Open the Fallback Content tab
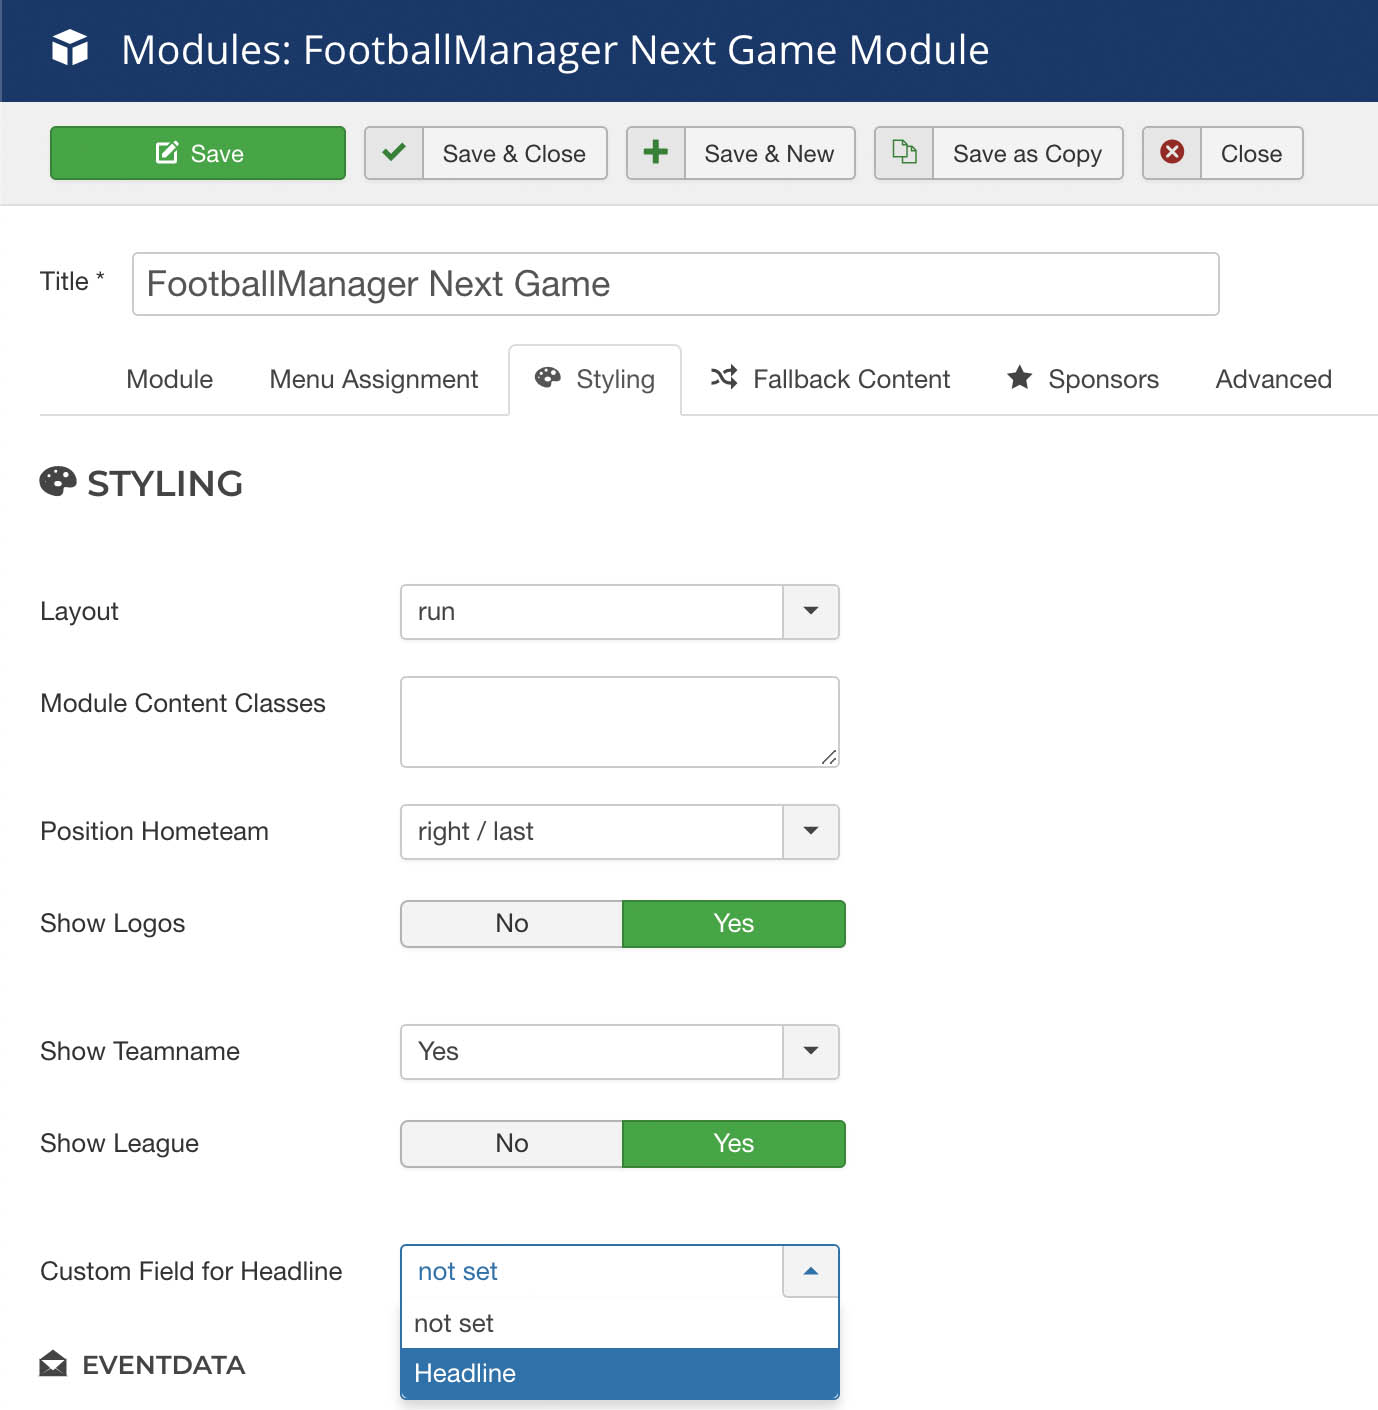1378x1410 pixels. pyautogui.click(x=830, y=379)
